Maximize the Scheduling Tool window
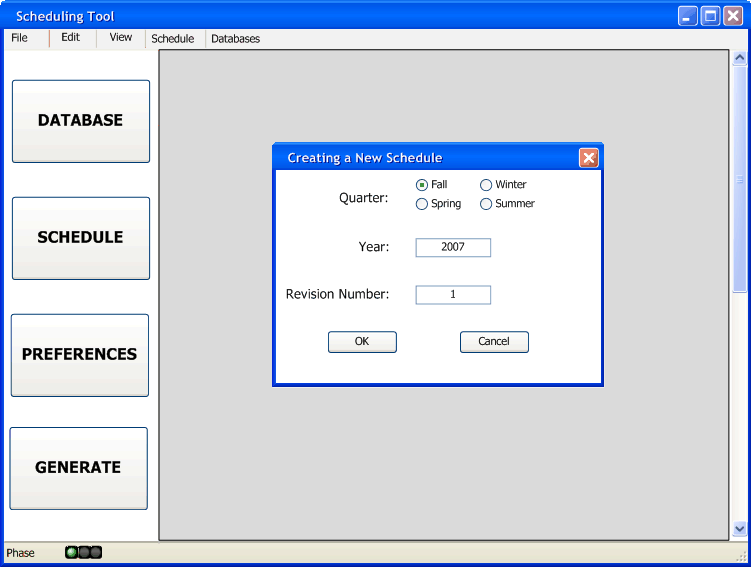 (x=710, y=16)
